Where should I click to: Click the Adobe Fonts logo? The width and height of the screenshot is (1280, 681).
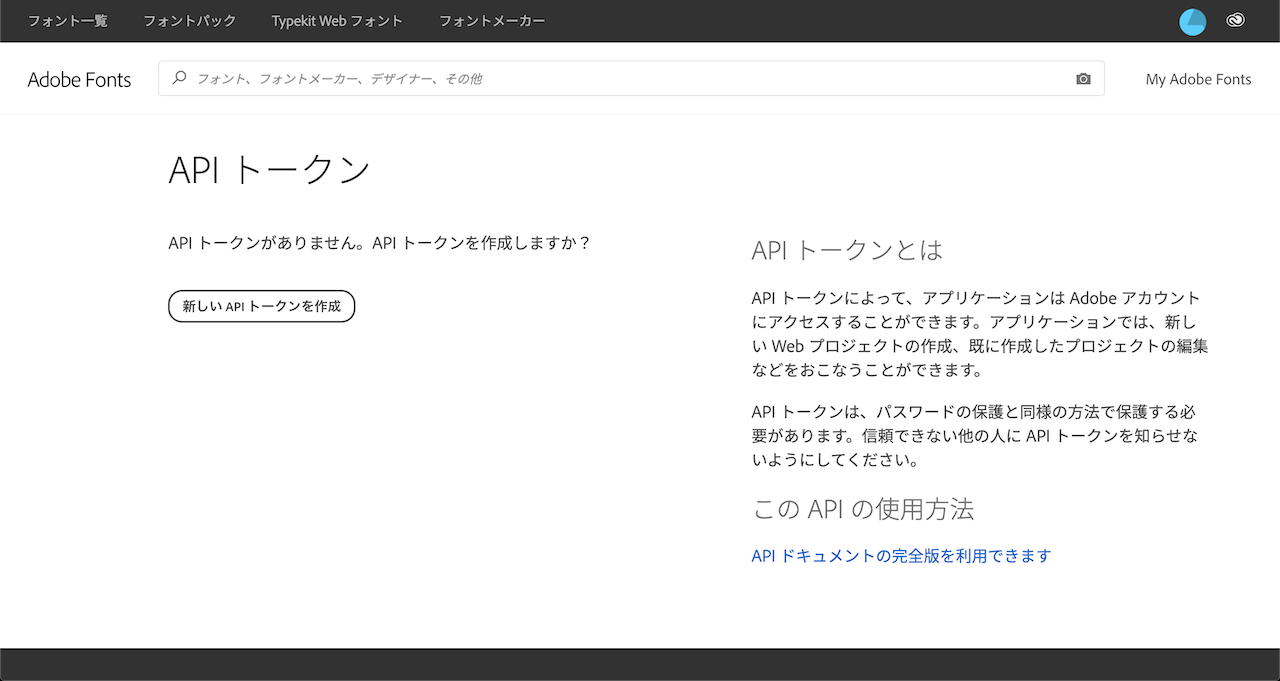(x=79, y=80)
